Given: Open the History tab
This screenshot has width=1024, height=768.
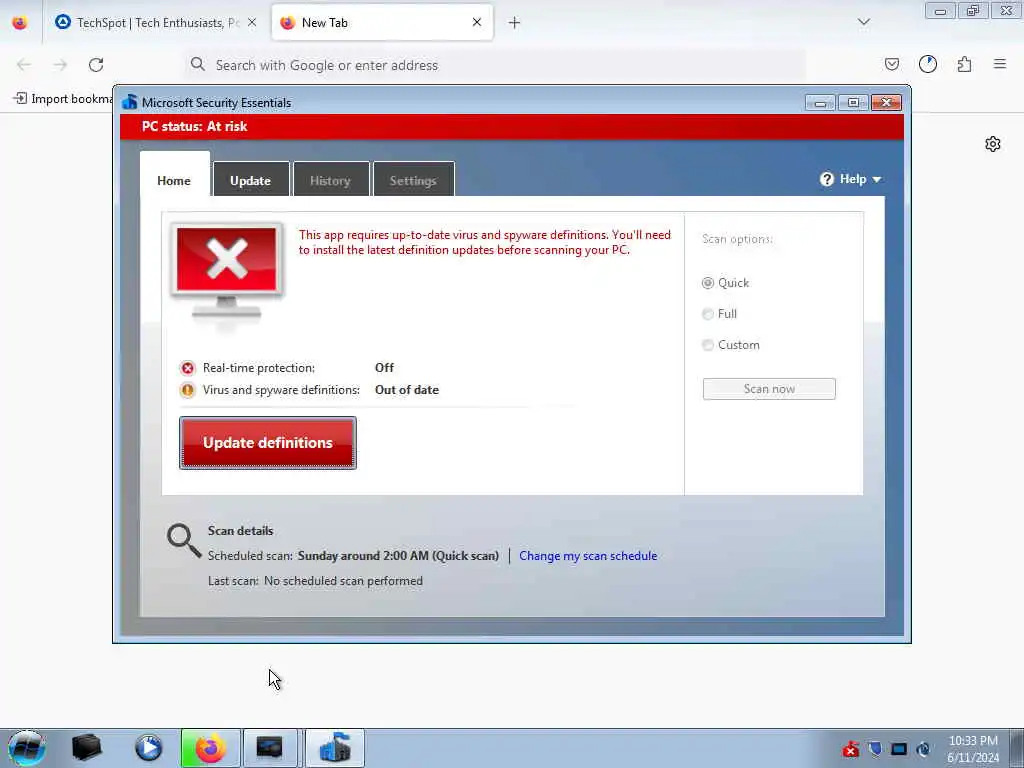Looking at the screenshot, I should point(330,180).
